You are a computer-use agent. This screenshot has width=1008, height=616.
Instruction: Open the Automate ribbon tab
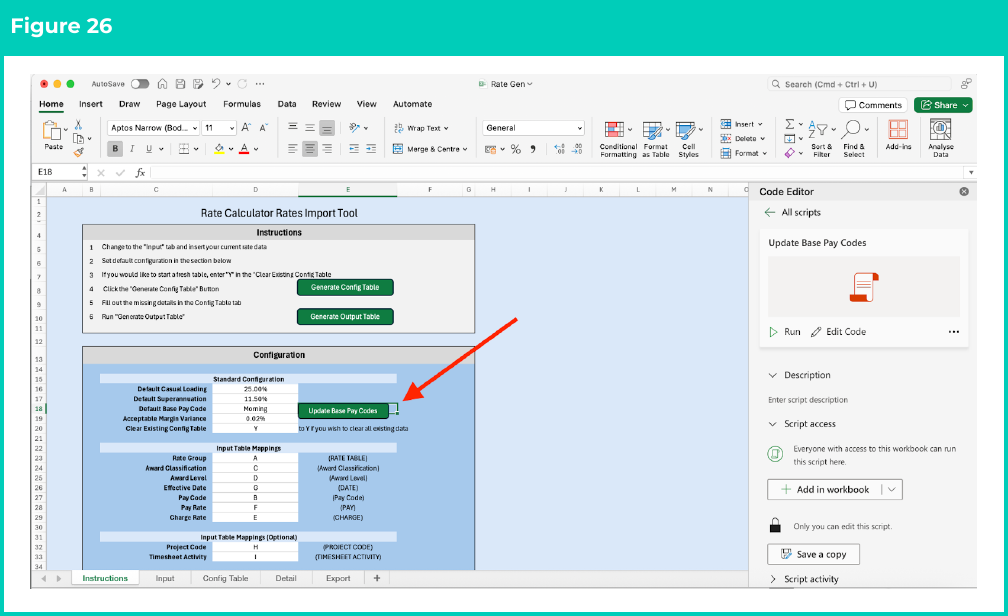tap(412, 104)
